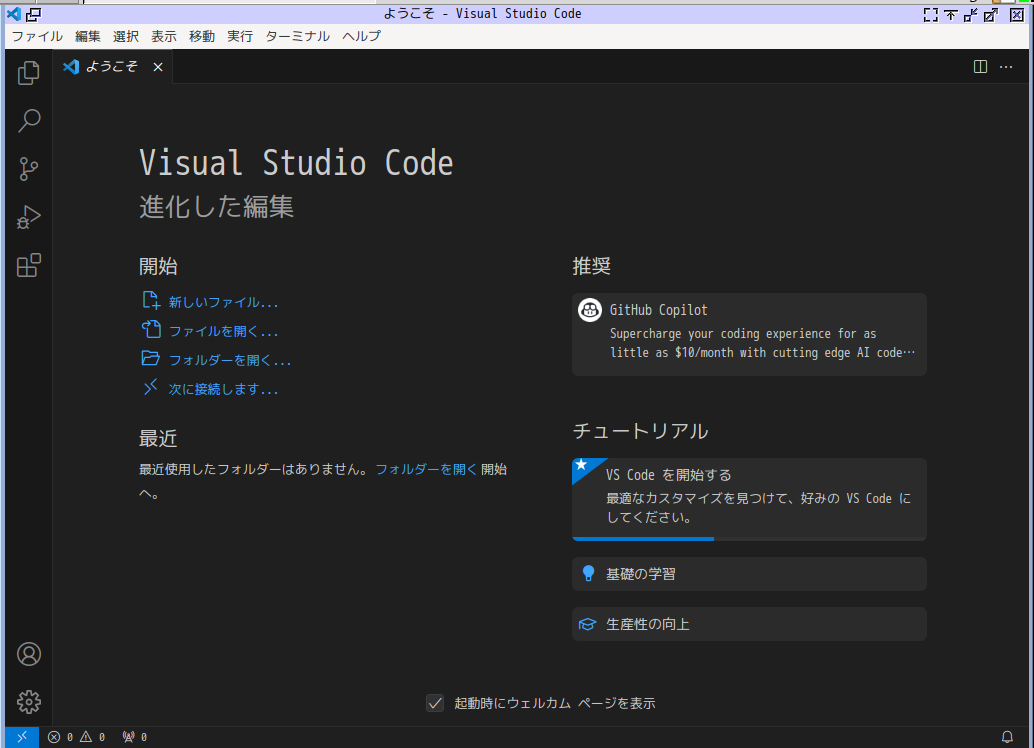The width and height of the screenshot is (1034, 748).
Task: Toggle 起動時にウェルカム ページを表示 checkbox
Action: 435,703
